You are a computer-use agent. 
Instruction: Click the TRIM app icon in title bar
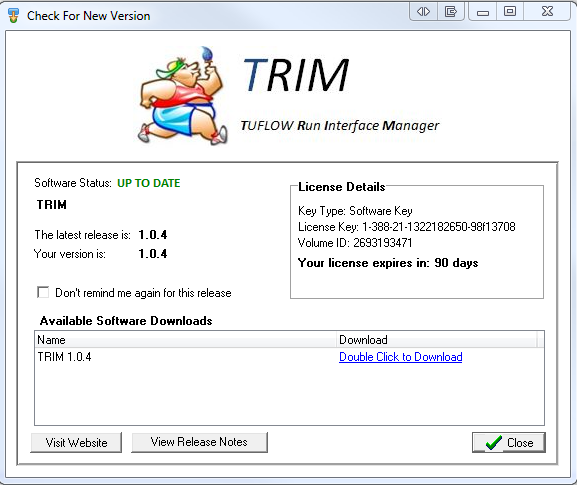[13, 16]
